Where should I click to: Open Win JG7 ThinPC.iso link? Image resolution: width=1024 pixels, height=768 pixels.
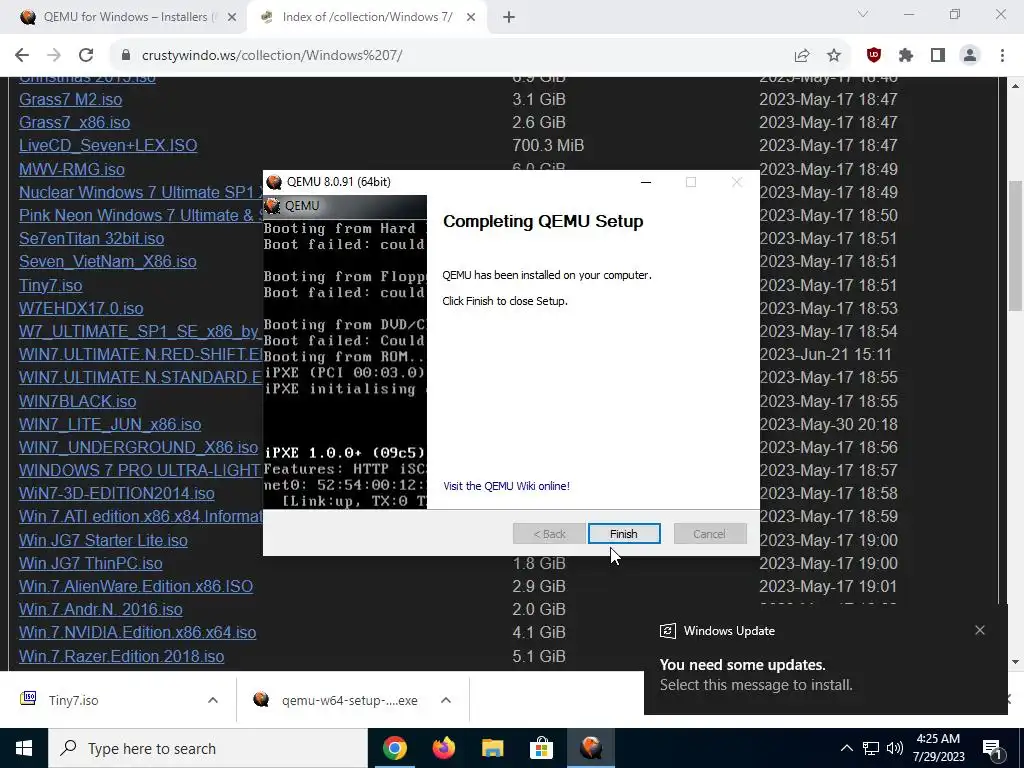click(91, 564)
